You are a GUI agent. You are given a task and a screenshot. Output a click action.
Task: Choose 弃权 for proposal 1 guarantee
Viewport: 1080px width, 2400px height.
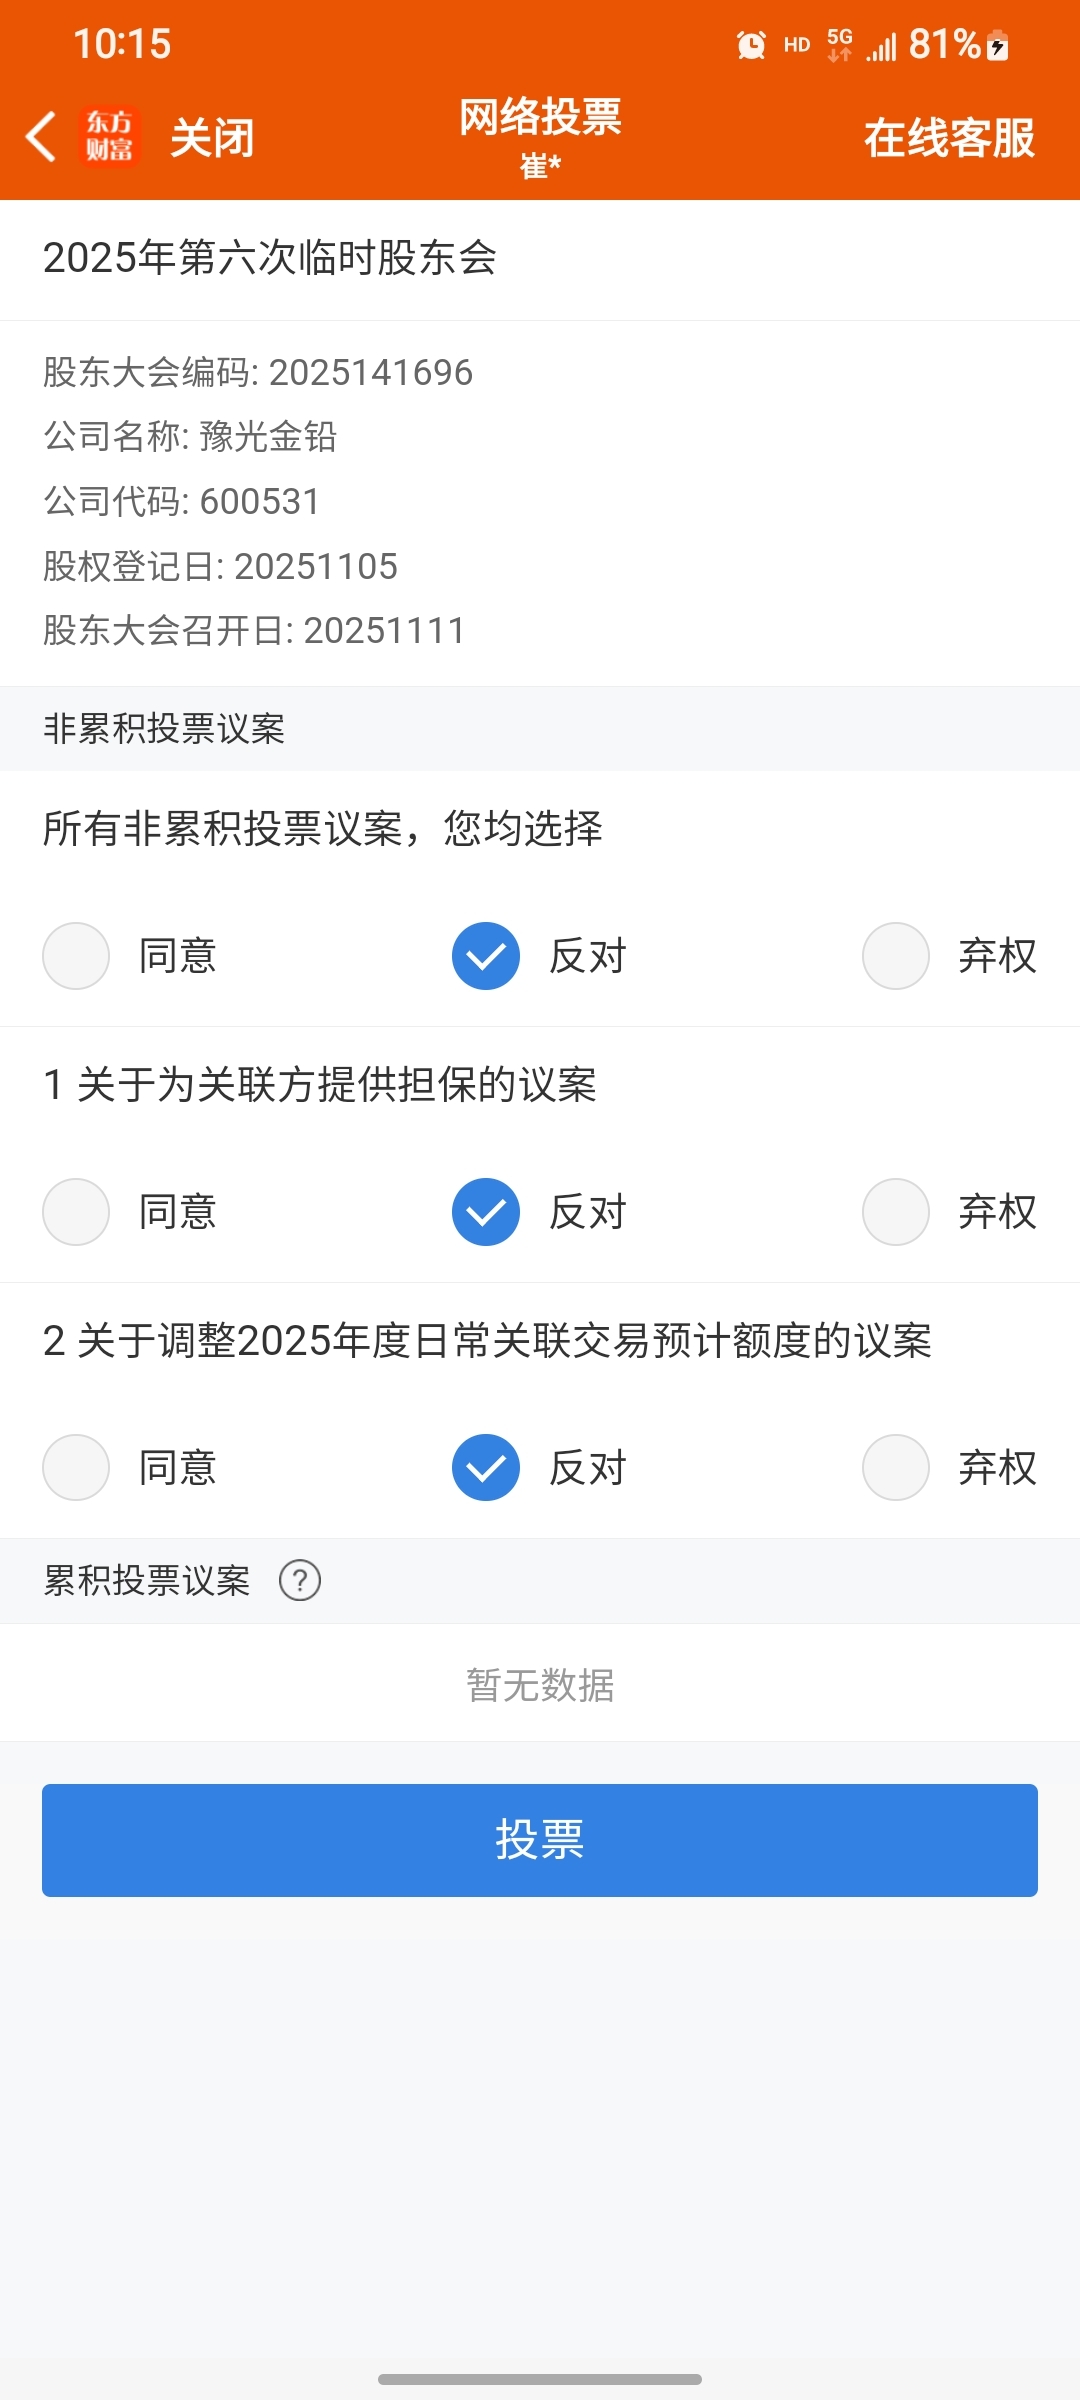896,1212
